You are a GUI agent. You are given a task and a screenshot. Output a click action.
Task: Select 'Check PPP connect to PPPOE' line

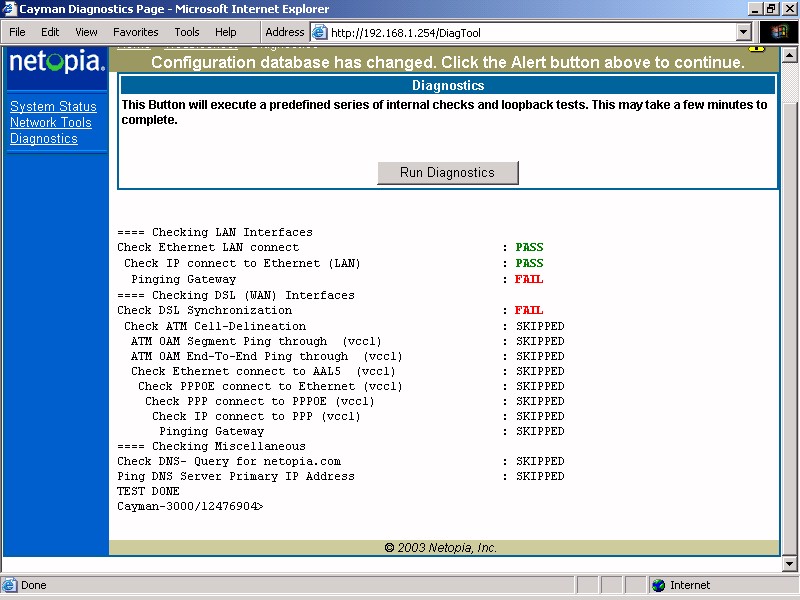point(260,402)
